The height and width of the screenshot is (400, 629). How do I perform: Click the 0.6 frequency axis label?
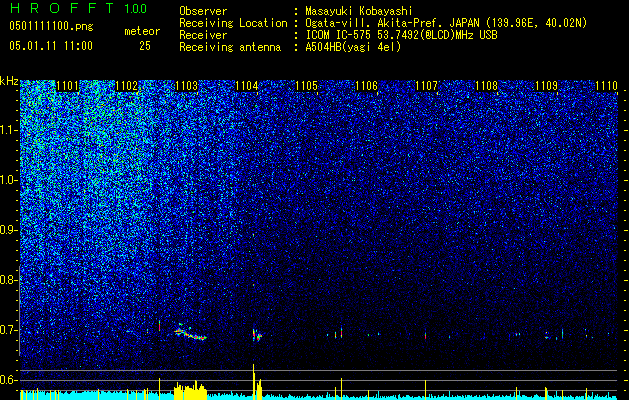[x=8, y=380]
